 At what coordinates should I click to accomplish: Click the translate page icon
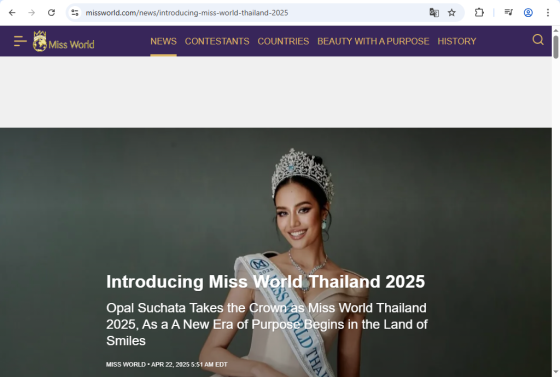(x=434, y=13)
